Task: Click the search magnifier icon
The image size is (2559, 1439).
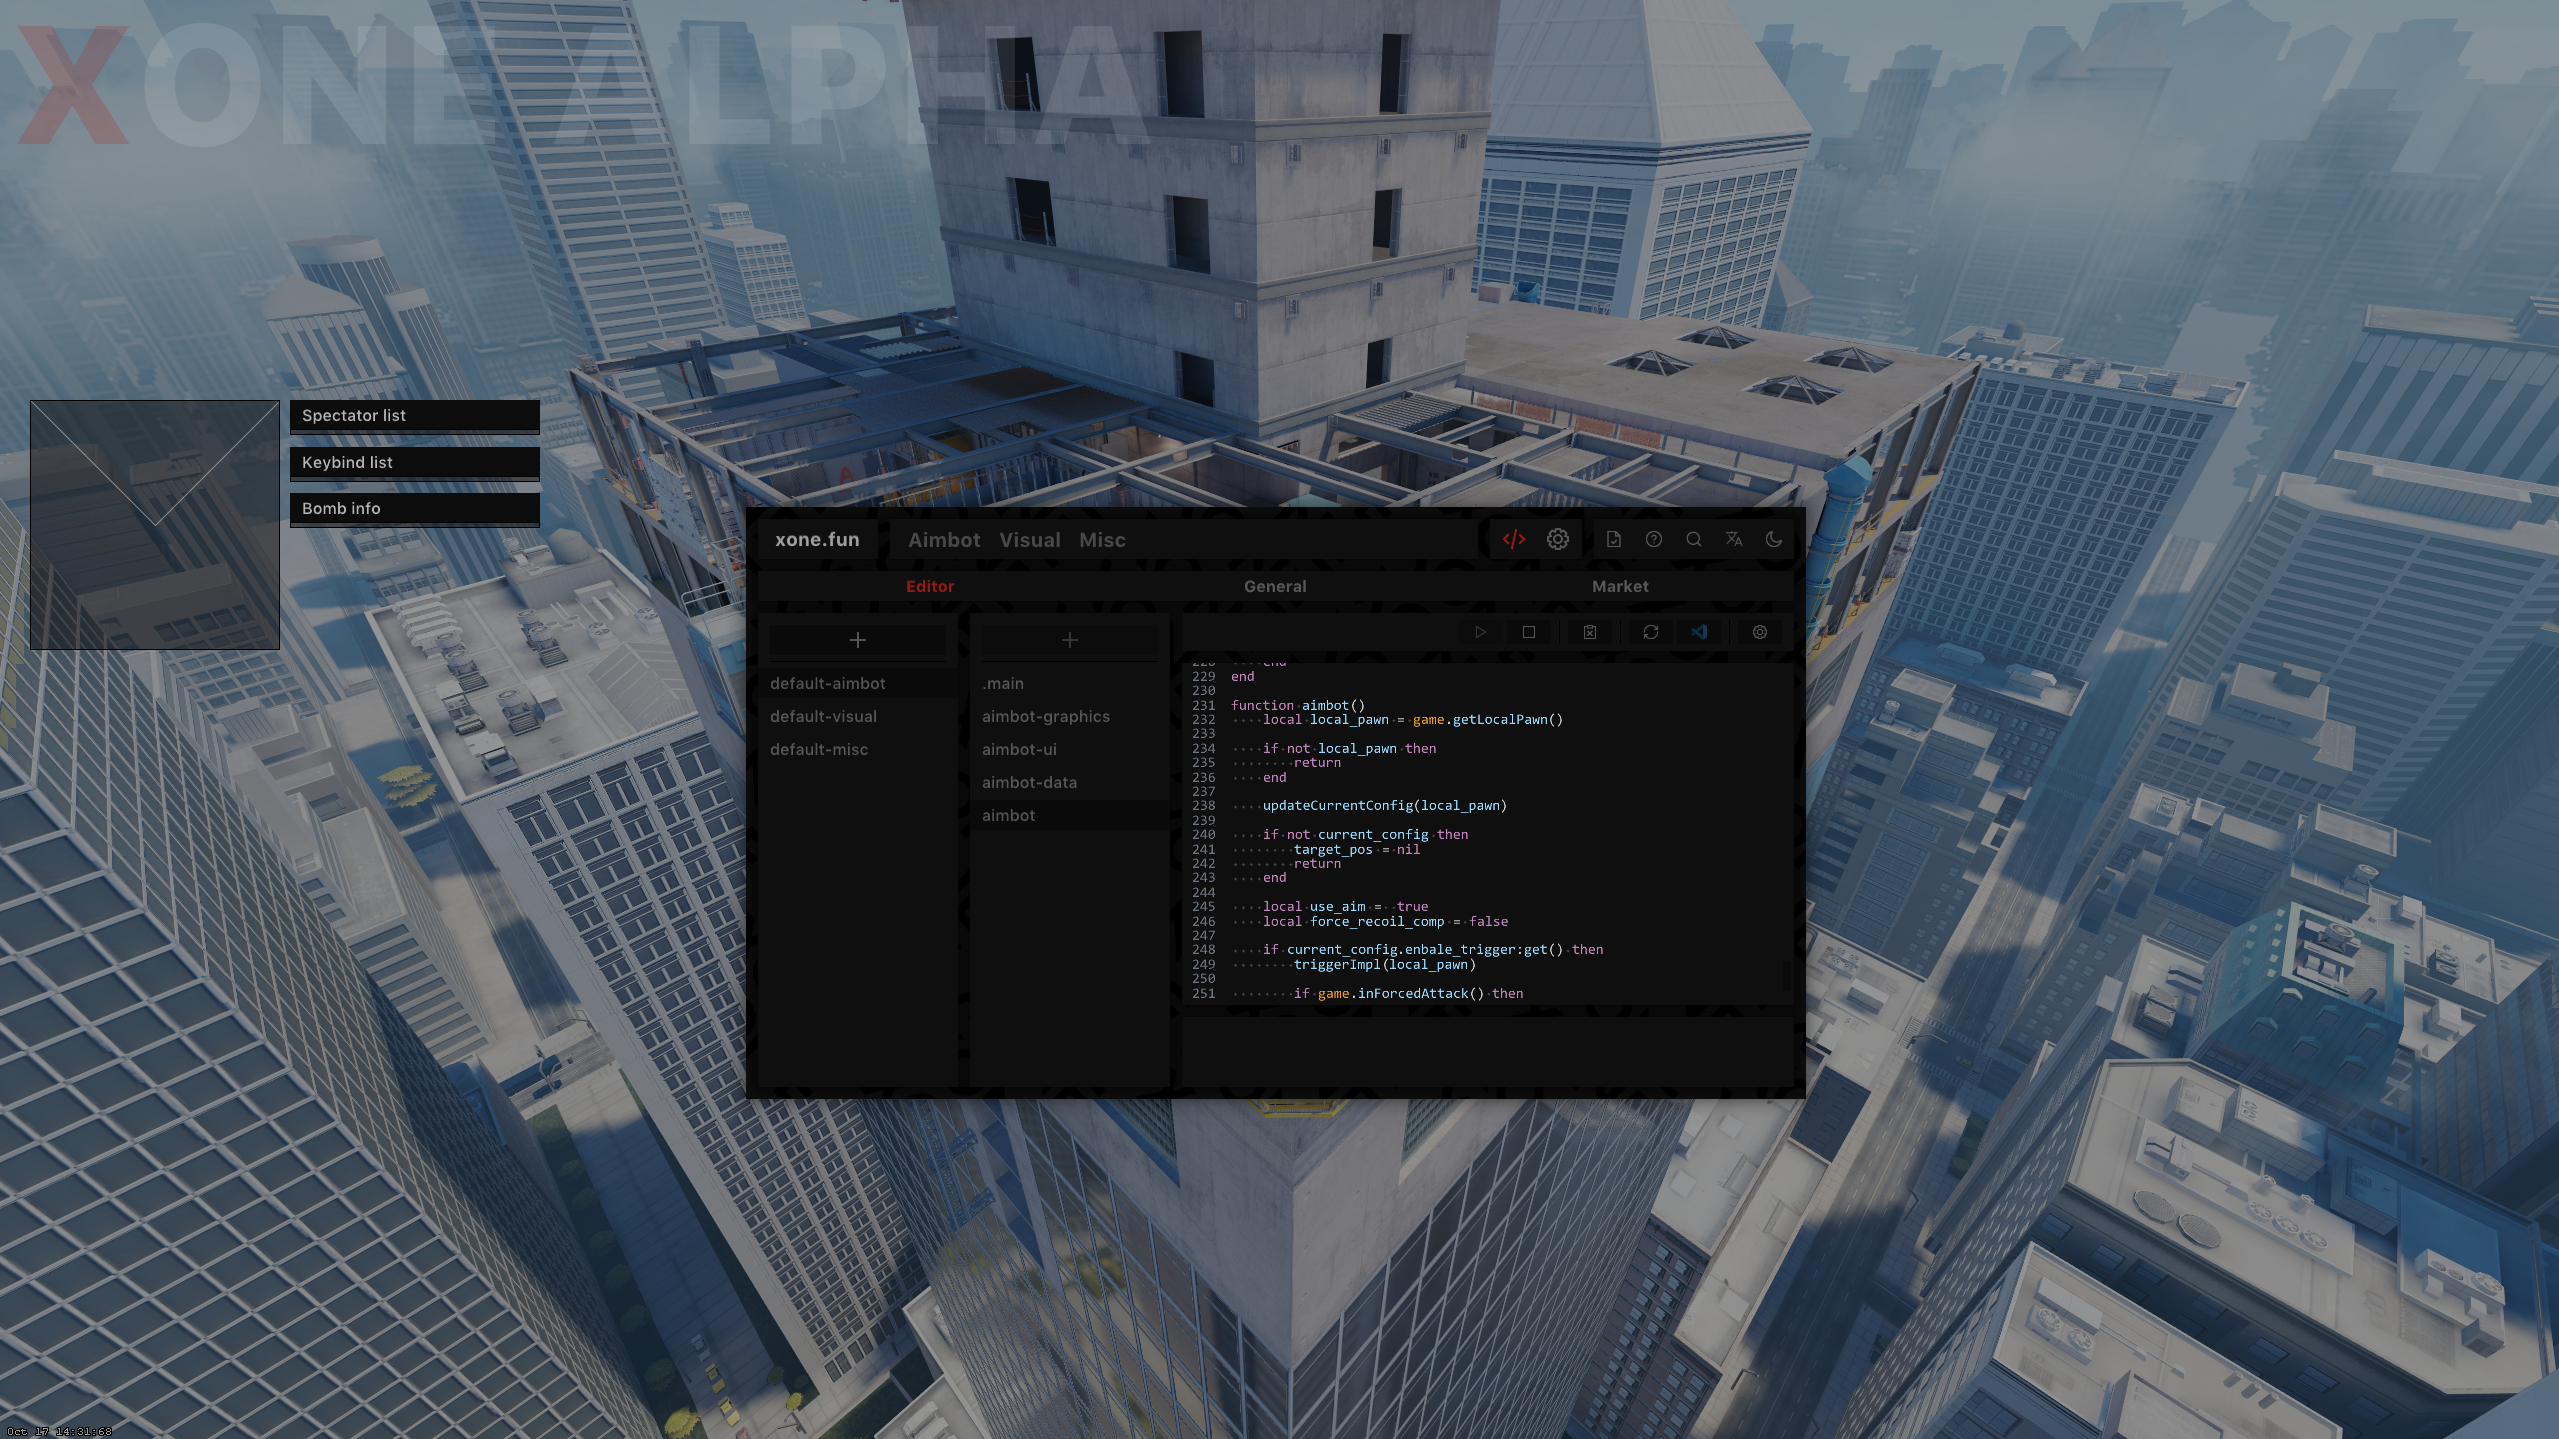Action: (1693, 539)
